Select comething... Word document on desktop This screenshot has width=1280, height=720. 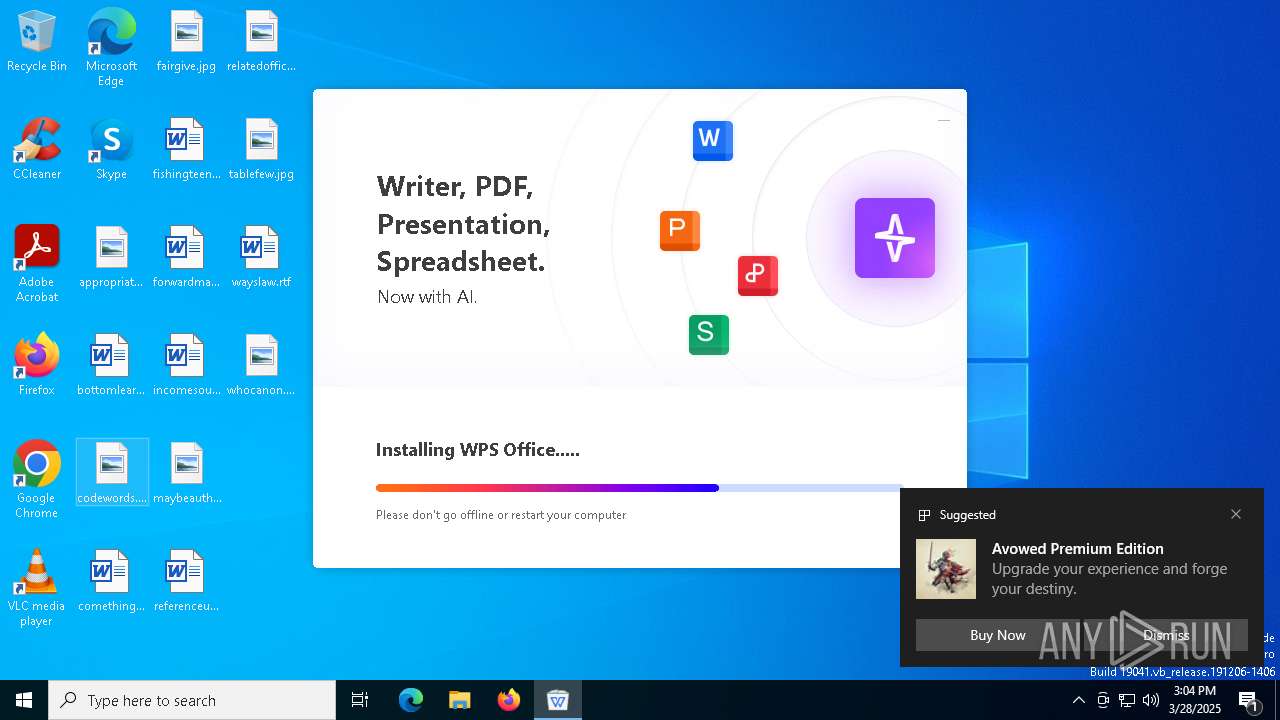111,582
